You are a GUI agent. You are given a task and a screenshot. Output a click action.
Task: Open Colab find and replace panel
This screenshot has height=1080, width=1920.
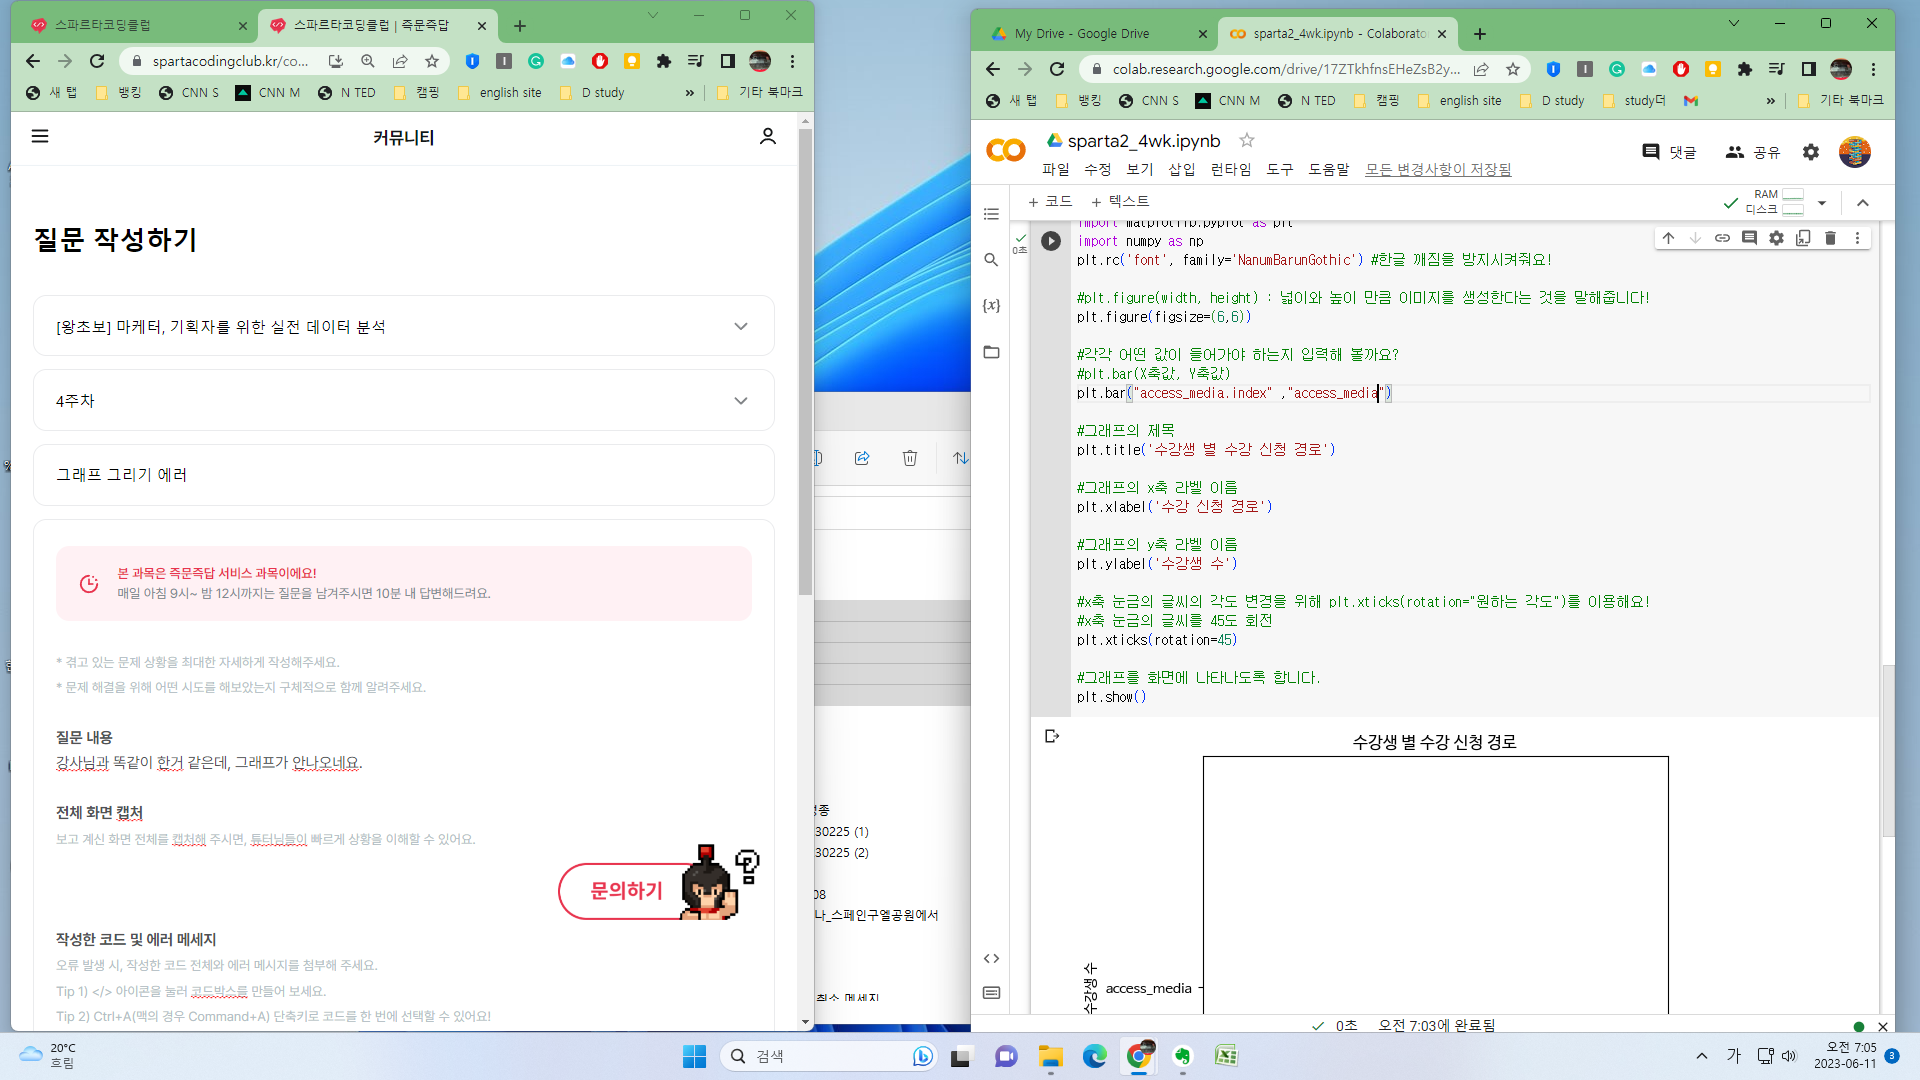991,260
